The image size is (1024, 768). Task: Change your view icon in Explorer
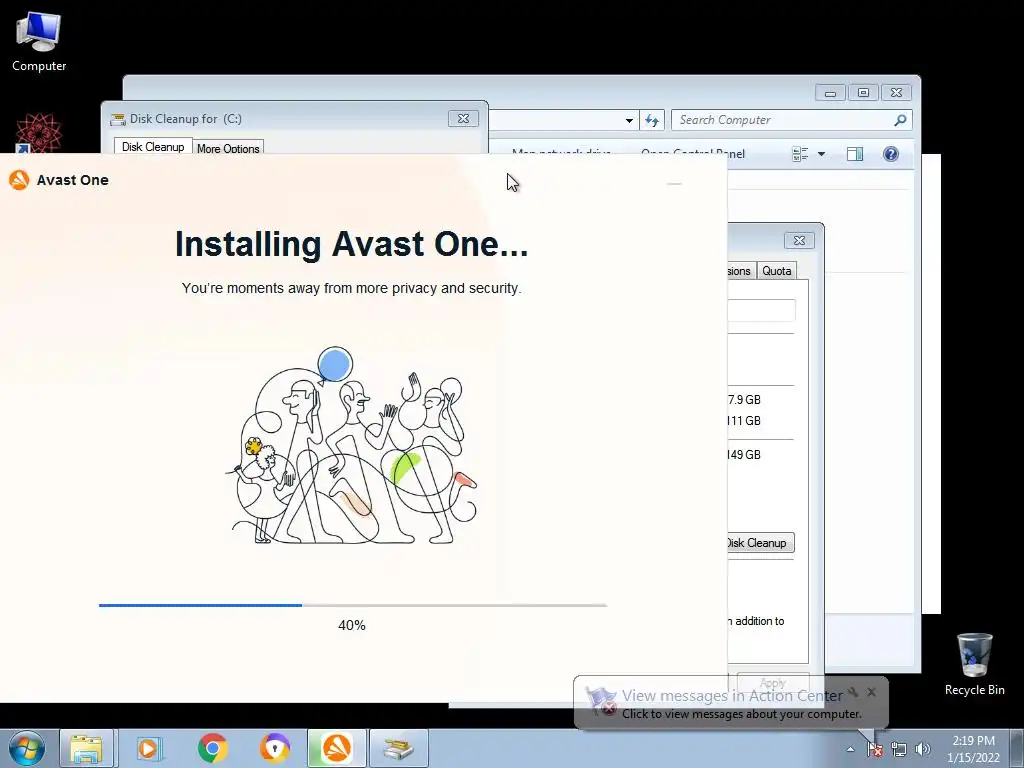tap(800, 154)
